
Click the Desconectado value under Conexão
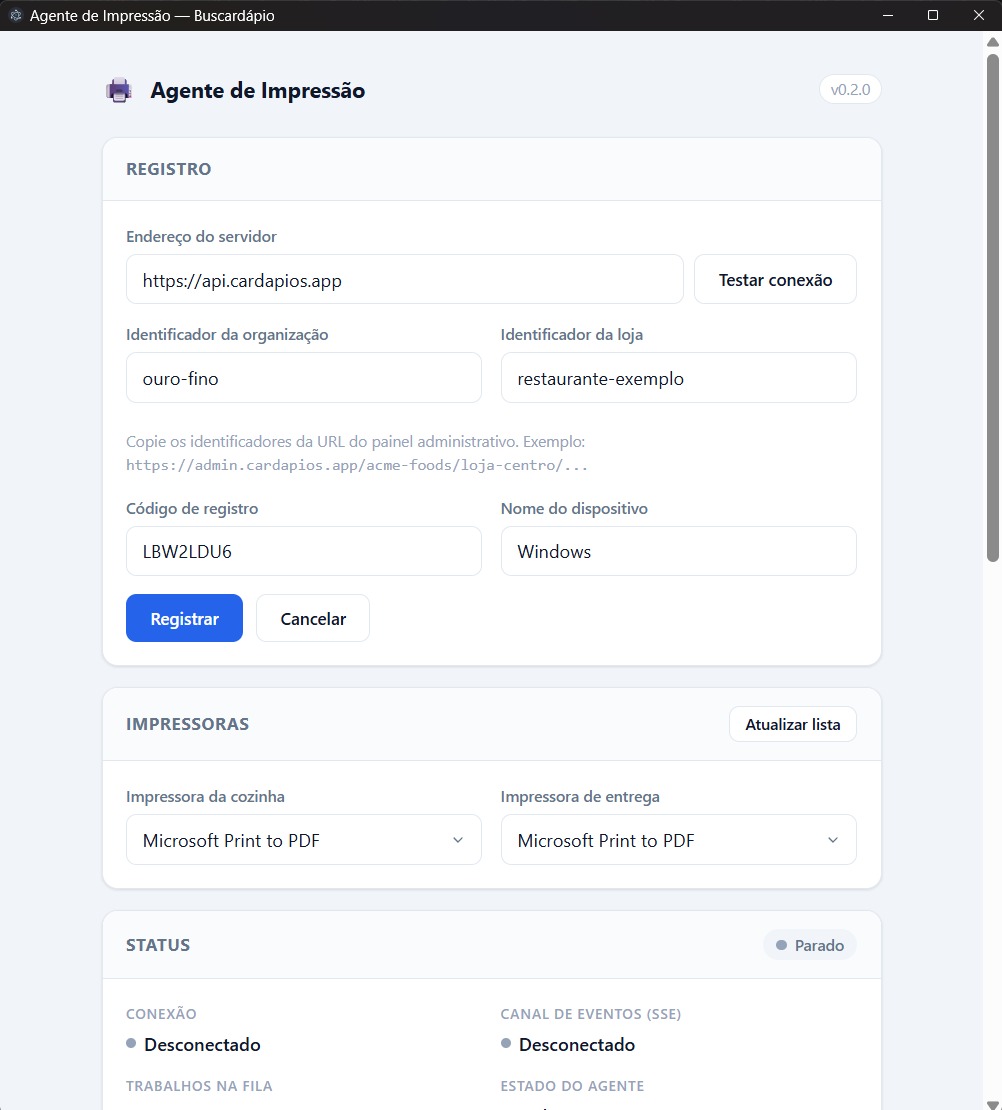202,1044
